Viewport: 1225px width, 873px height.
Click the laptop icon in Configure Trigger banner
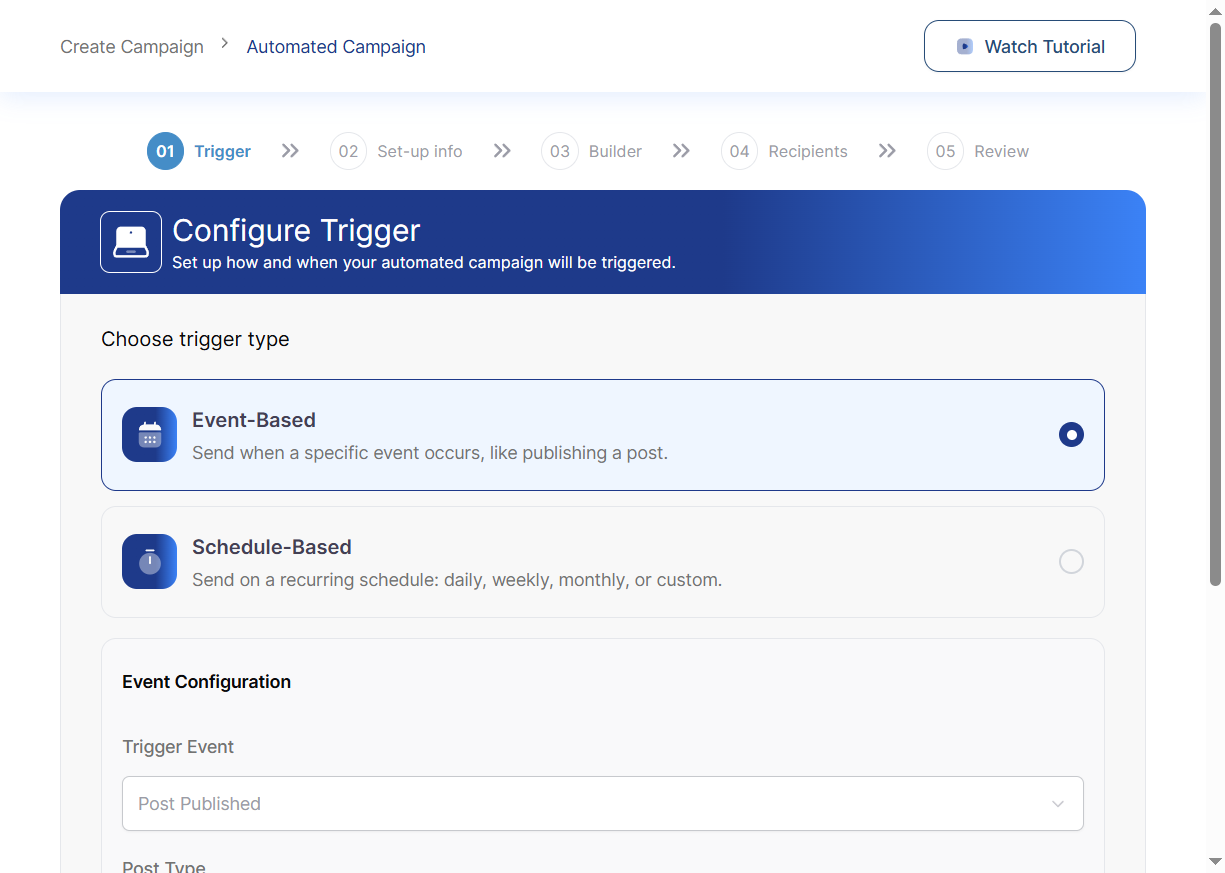pyautogui.click(x=130, y=241)
